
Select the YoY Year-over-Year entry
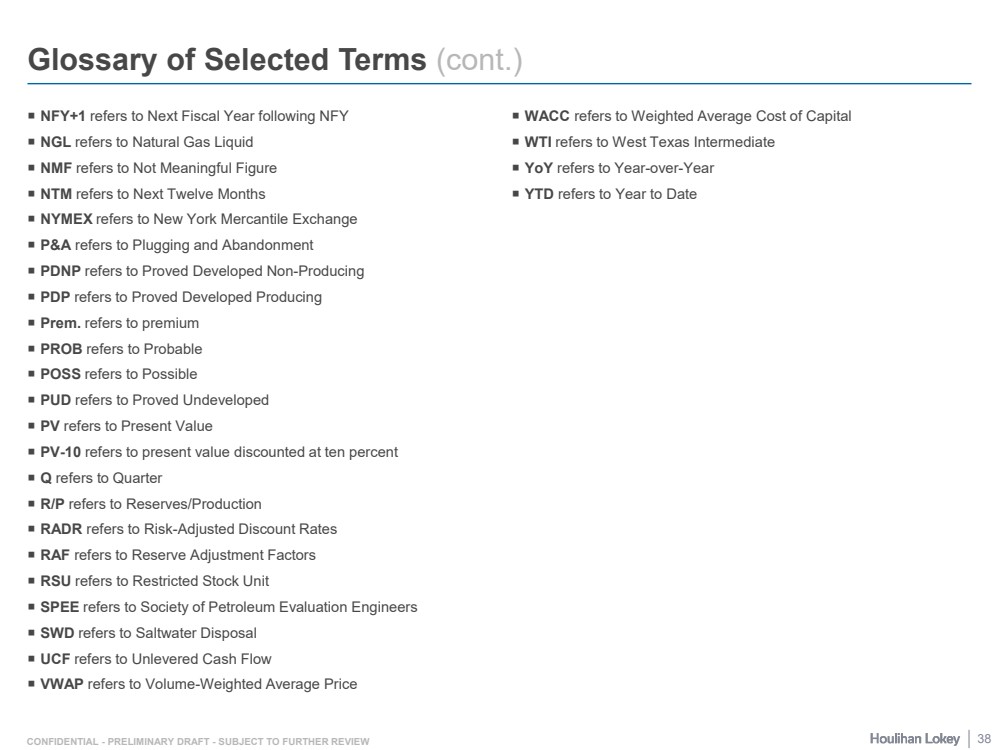(x=619, y=168)
